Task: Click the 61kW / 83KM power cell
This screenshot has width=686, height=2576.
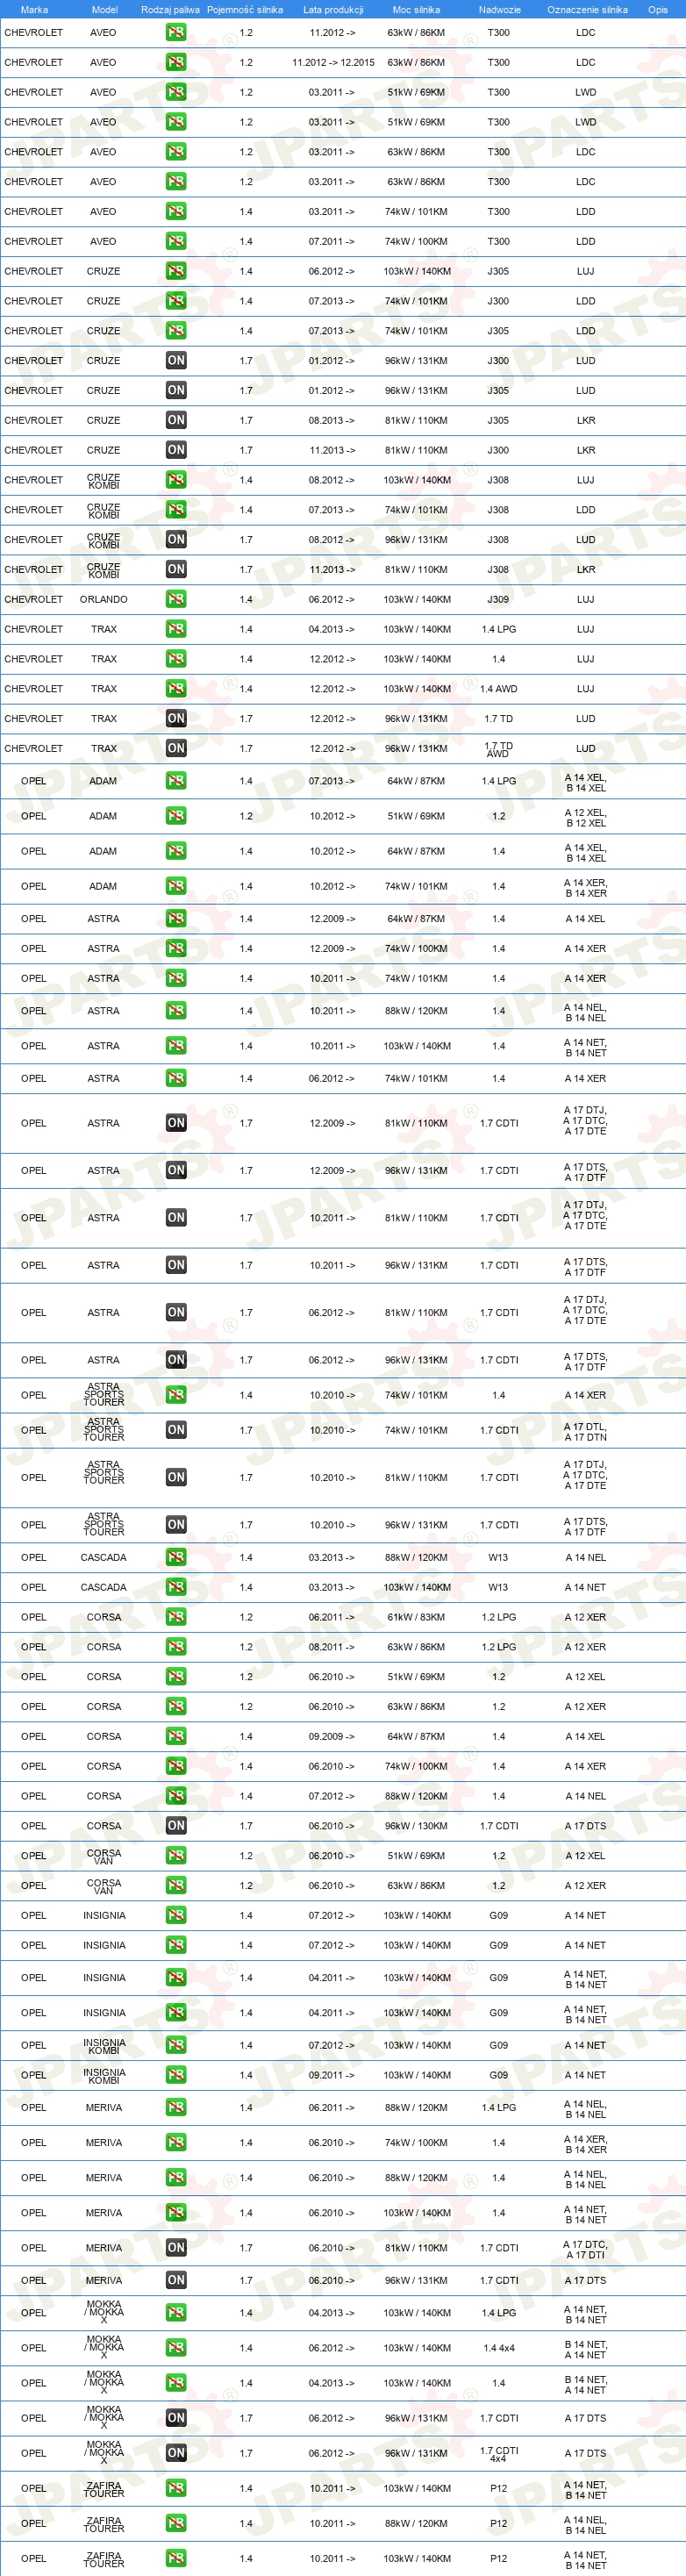Action: [416, 1617]
